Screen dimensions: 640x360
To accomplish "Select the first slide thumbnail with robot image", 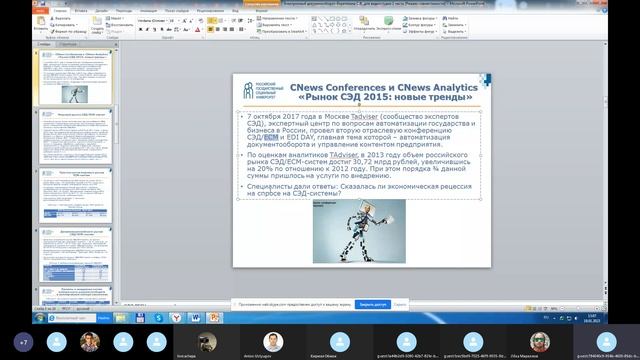I will pos(76,77).
